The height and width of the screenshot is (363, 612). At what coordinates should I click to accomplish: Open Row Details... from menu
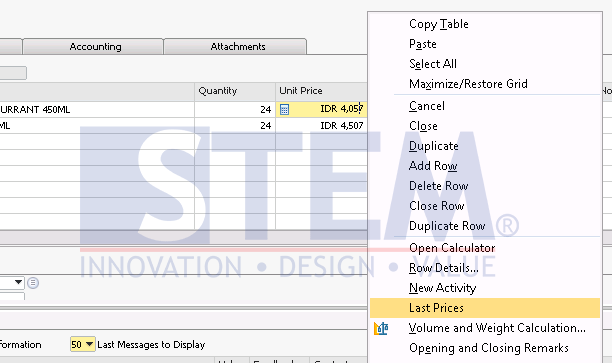(484, 268)
